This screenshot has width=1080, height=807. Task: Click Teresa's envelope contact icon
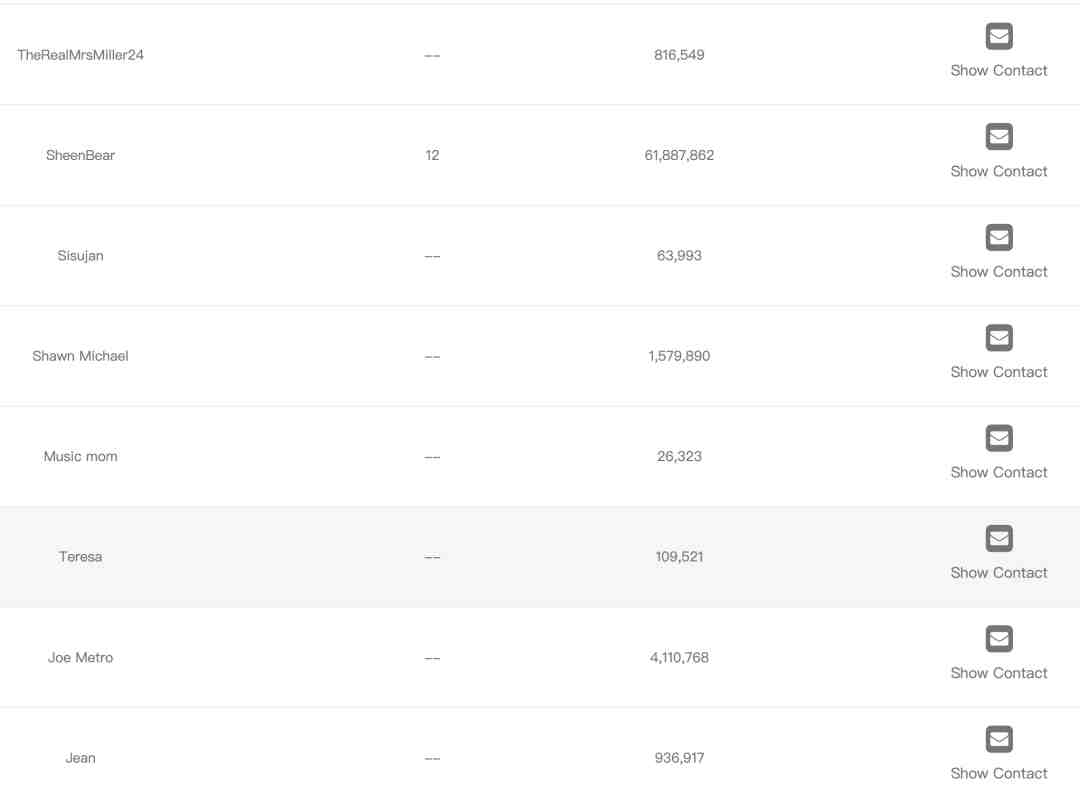[x=999, y=539]
